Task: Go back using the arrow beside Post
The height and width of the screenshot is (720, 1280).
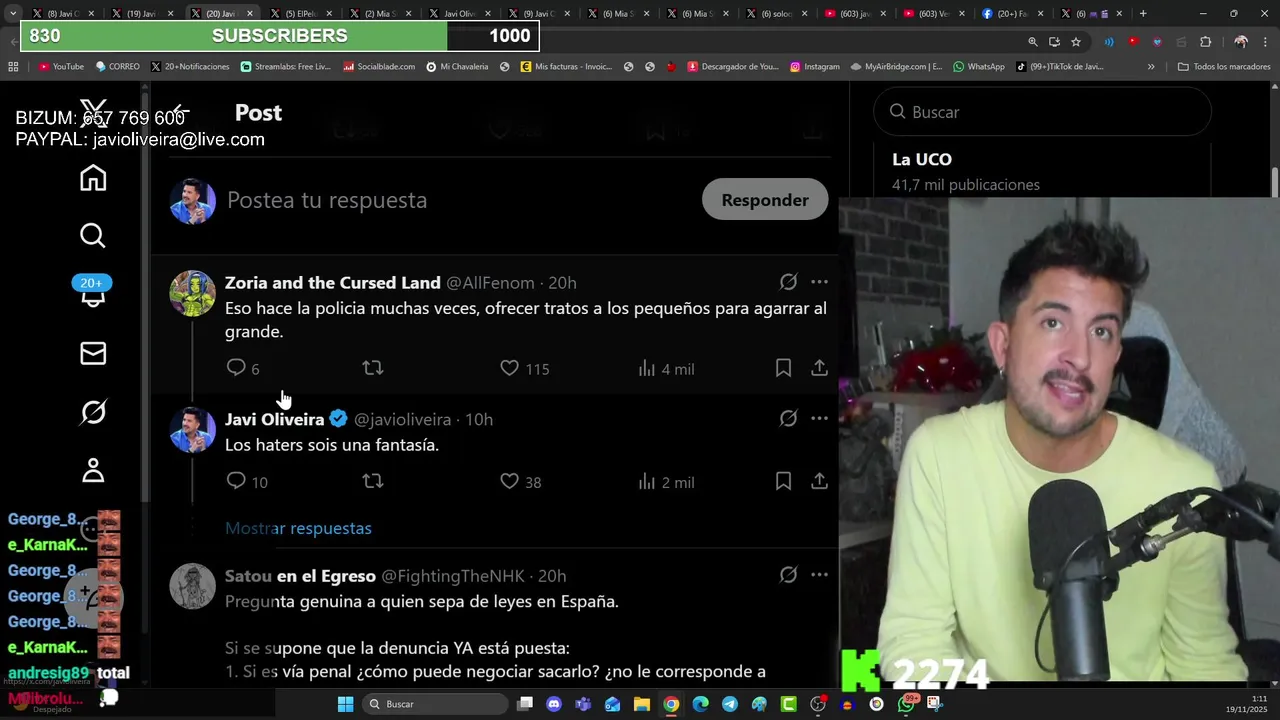Action: [x=180, y=113]
